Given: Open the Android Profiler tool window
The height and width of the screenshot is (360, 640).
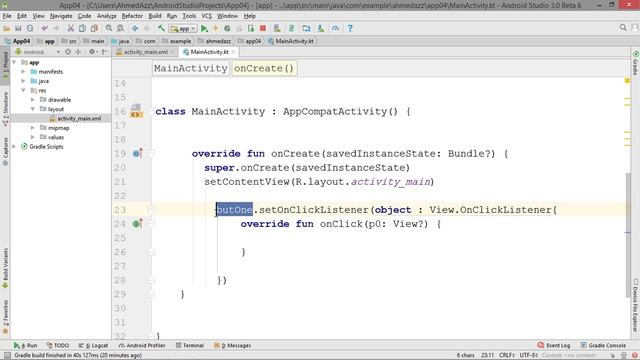Looking at the screenshot, I should coord(142,345).
